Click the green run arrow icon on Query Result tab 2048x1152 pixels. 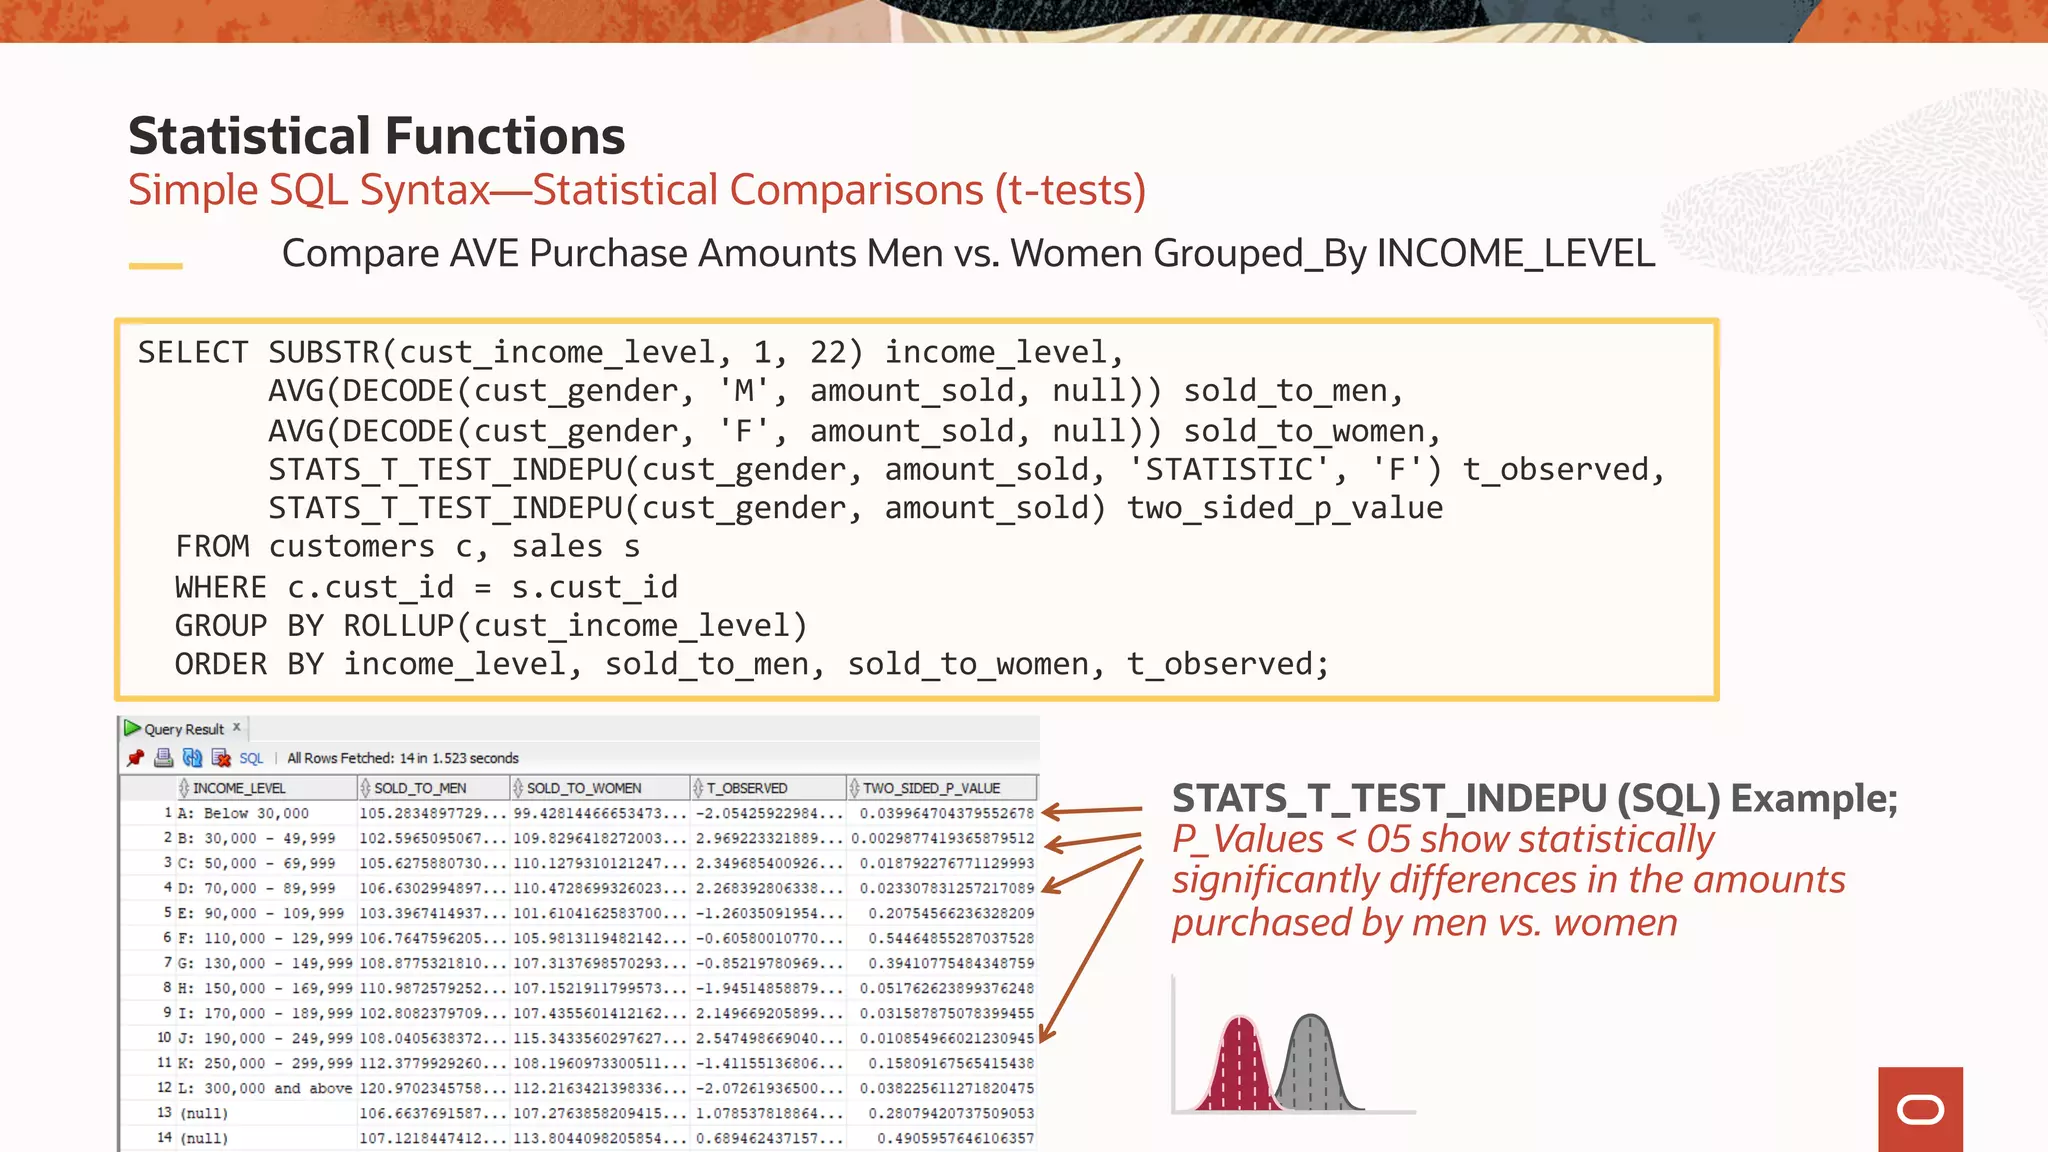(x=132, y=728)
